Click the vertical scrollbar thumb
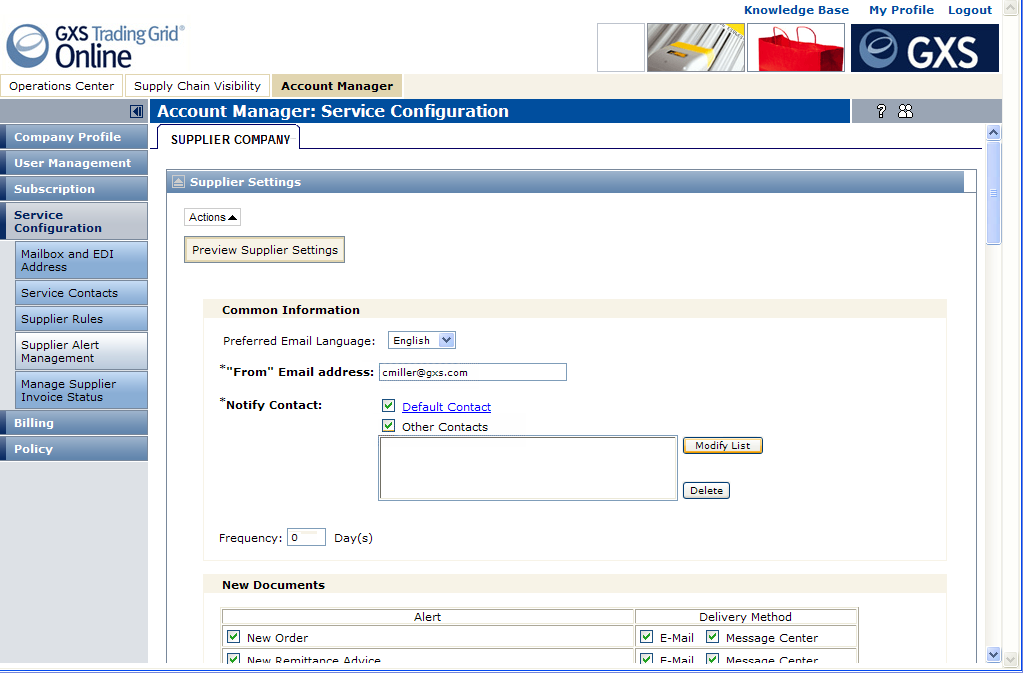 click(994, 193)
